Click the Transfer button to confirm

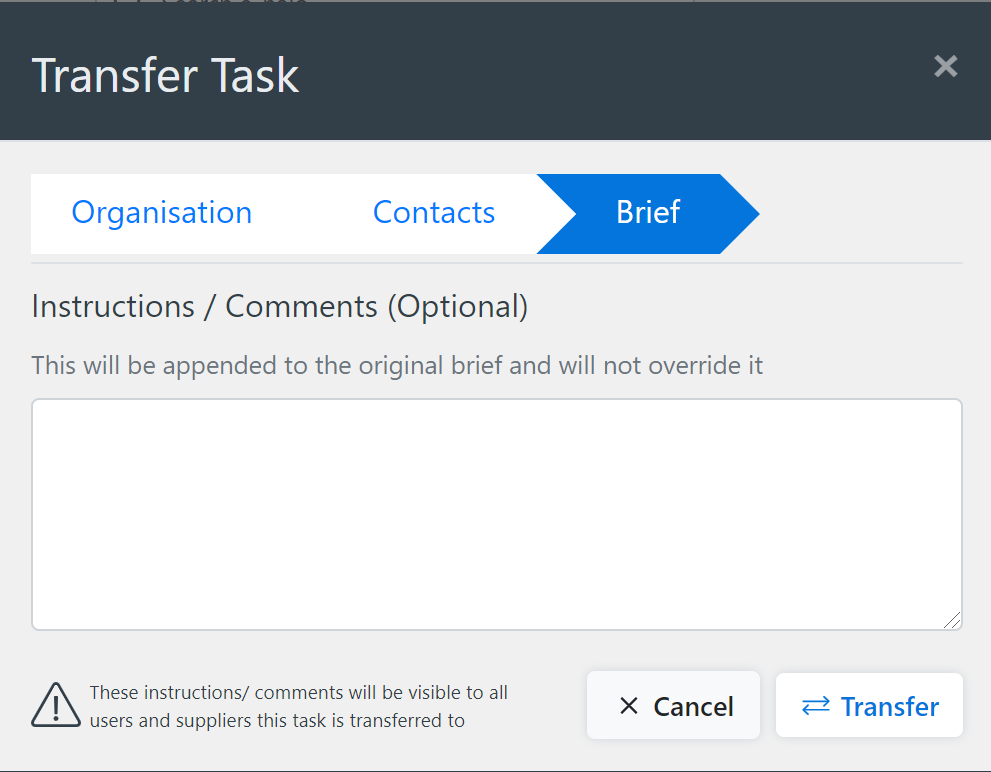[x=868, y=705]
